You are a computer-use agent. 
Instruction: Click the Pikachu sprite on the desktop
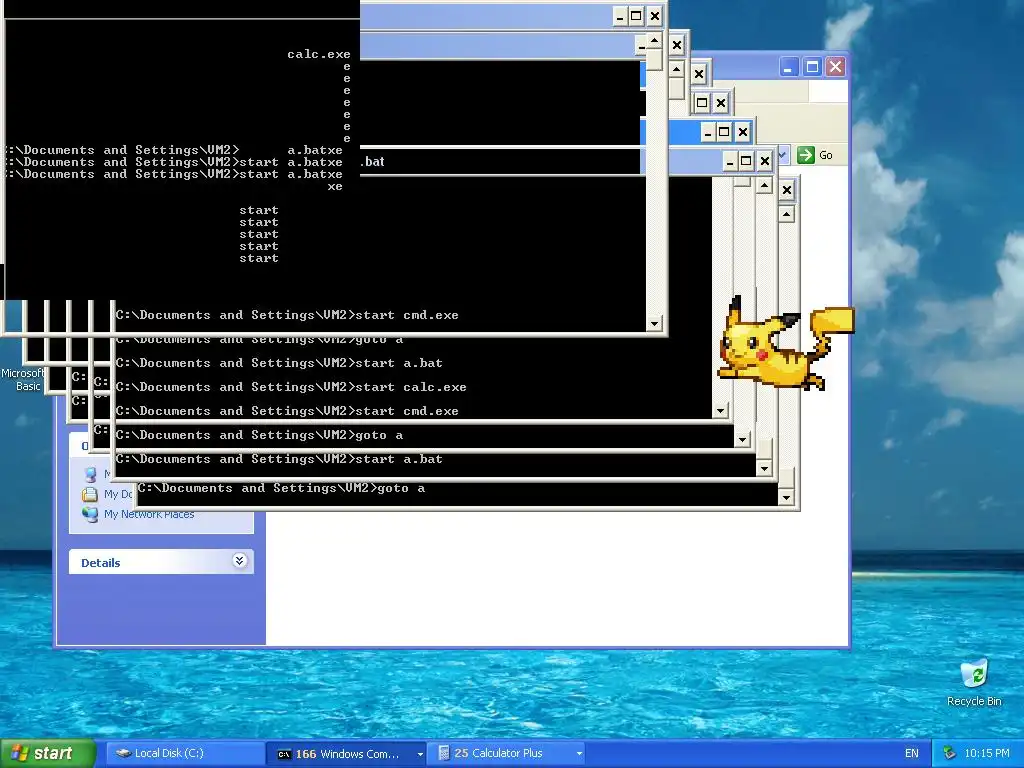[785, 345]
